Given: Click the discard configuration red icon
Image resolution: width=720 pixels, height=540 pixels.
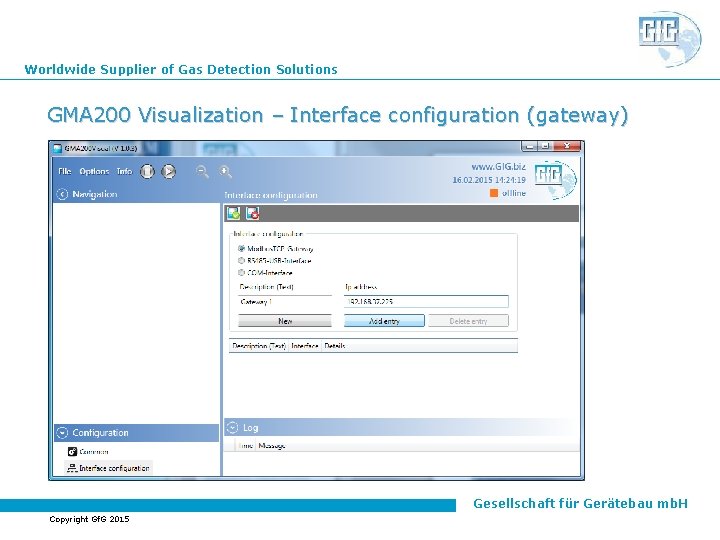Looking at the screenshot, I should (x=253, y=213).
